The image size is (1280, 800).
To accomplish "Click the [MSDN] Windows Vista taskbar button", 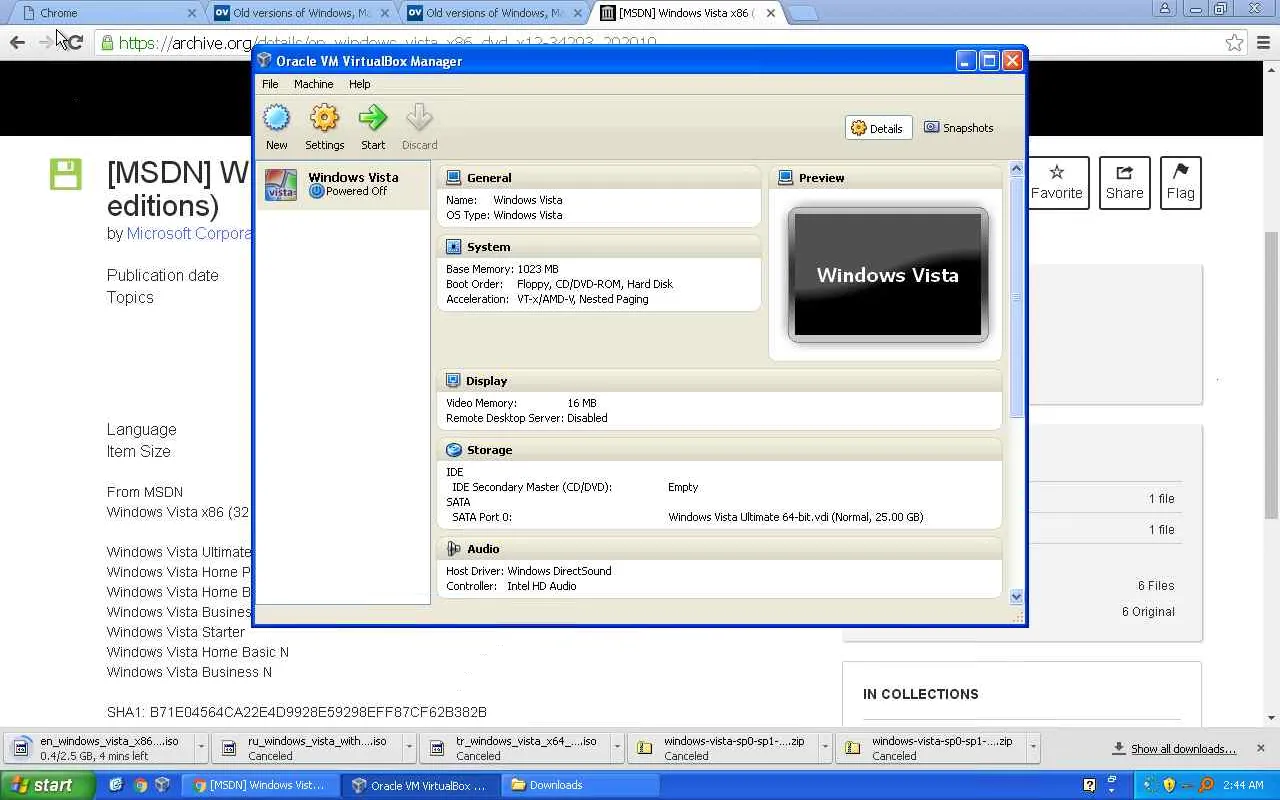I will [259, 785].
